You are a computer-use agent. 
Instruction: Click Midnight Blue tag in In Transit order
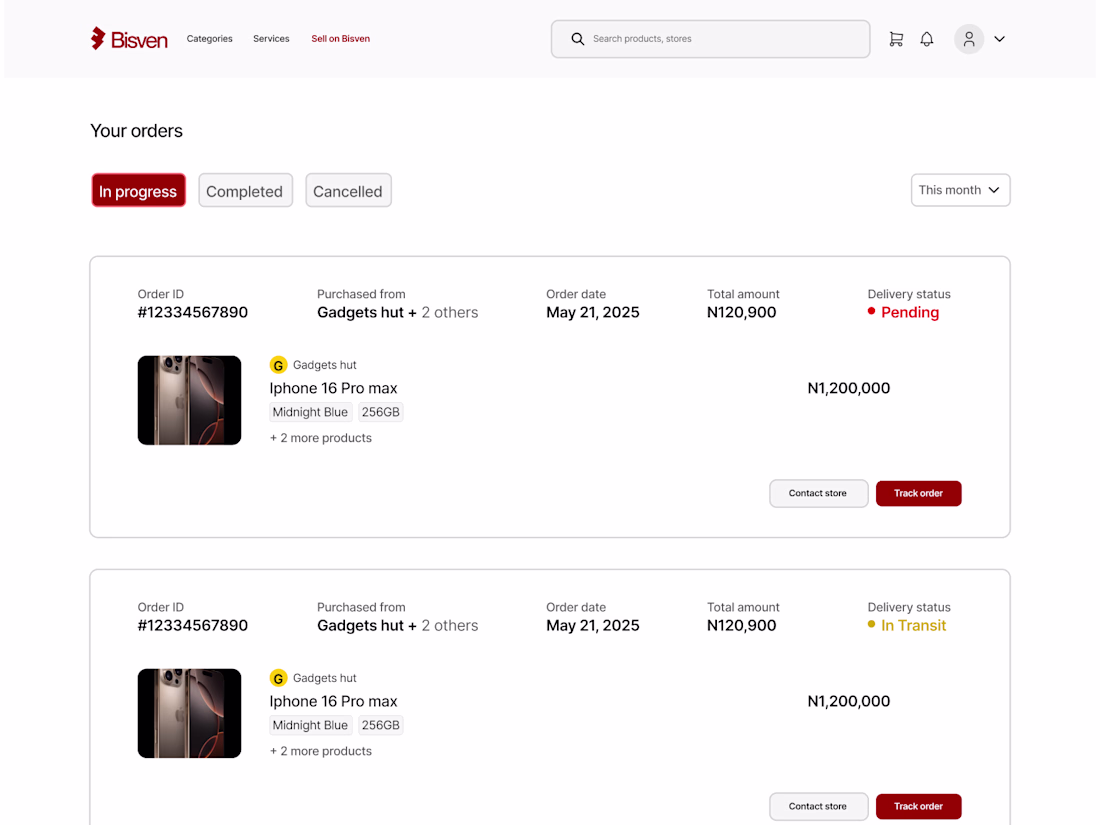click(x=310, y=725)
